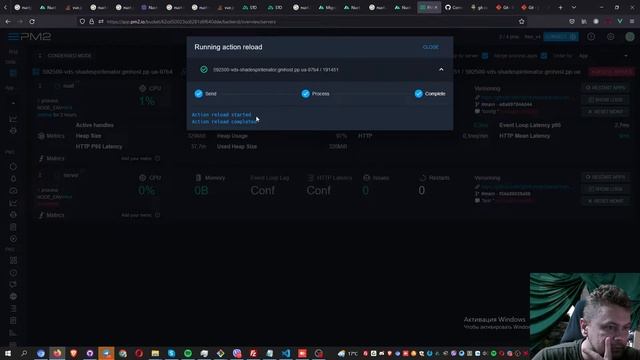Image resolution: width=640 pixels, height=360 pixels.
Task: Click the green success check beside server name
Action: 204,70
